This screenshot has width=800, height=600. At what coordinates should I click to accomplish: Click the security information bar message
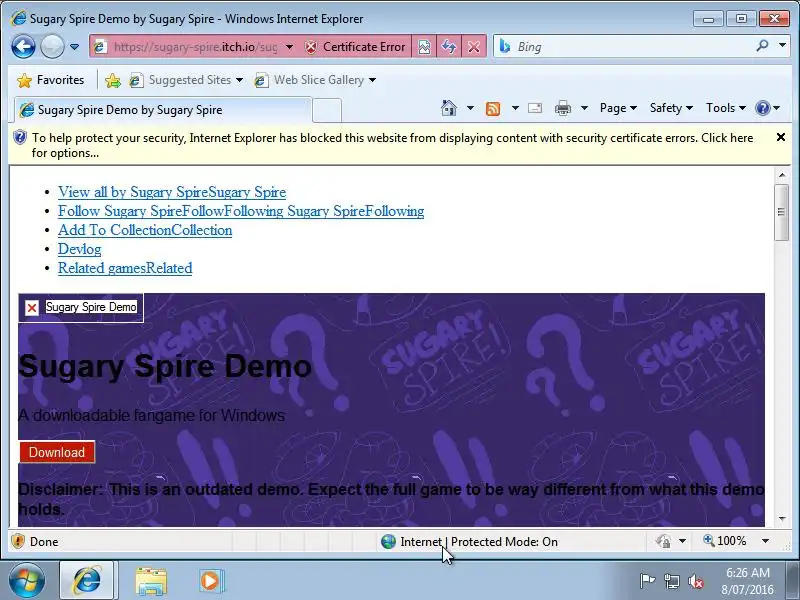(x=392, y=145)
